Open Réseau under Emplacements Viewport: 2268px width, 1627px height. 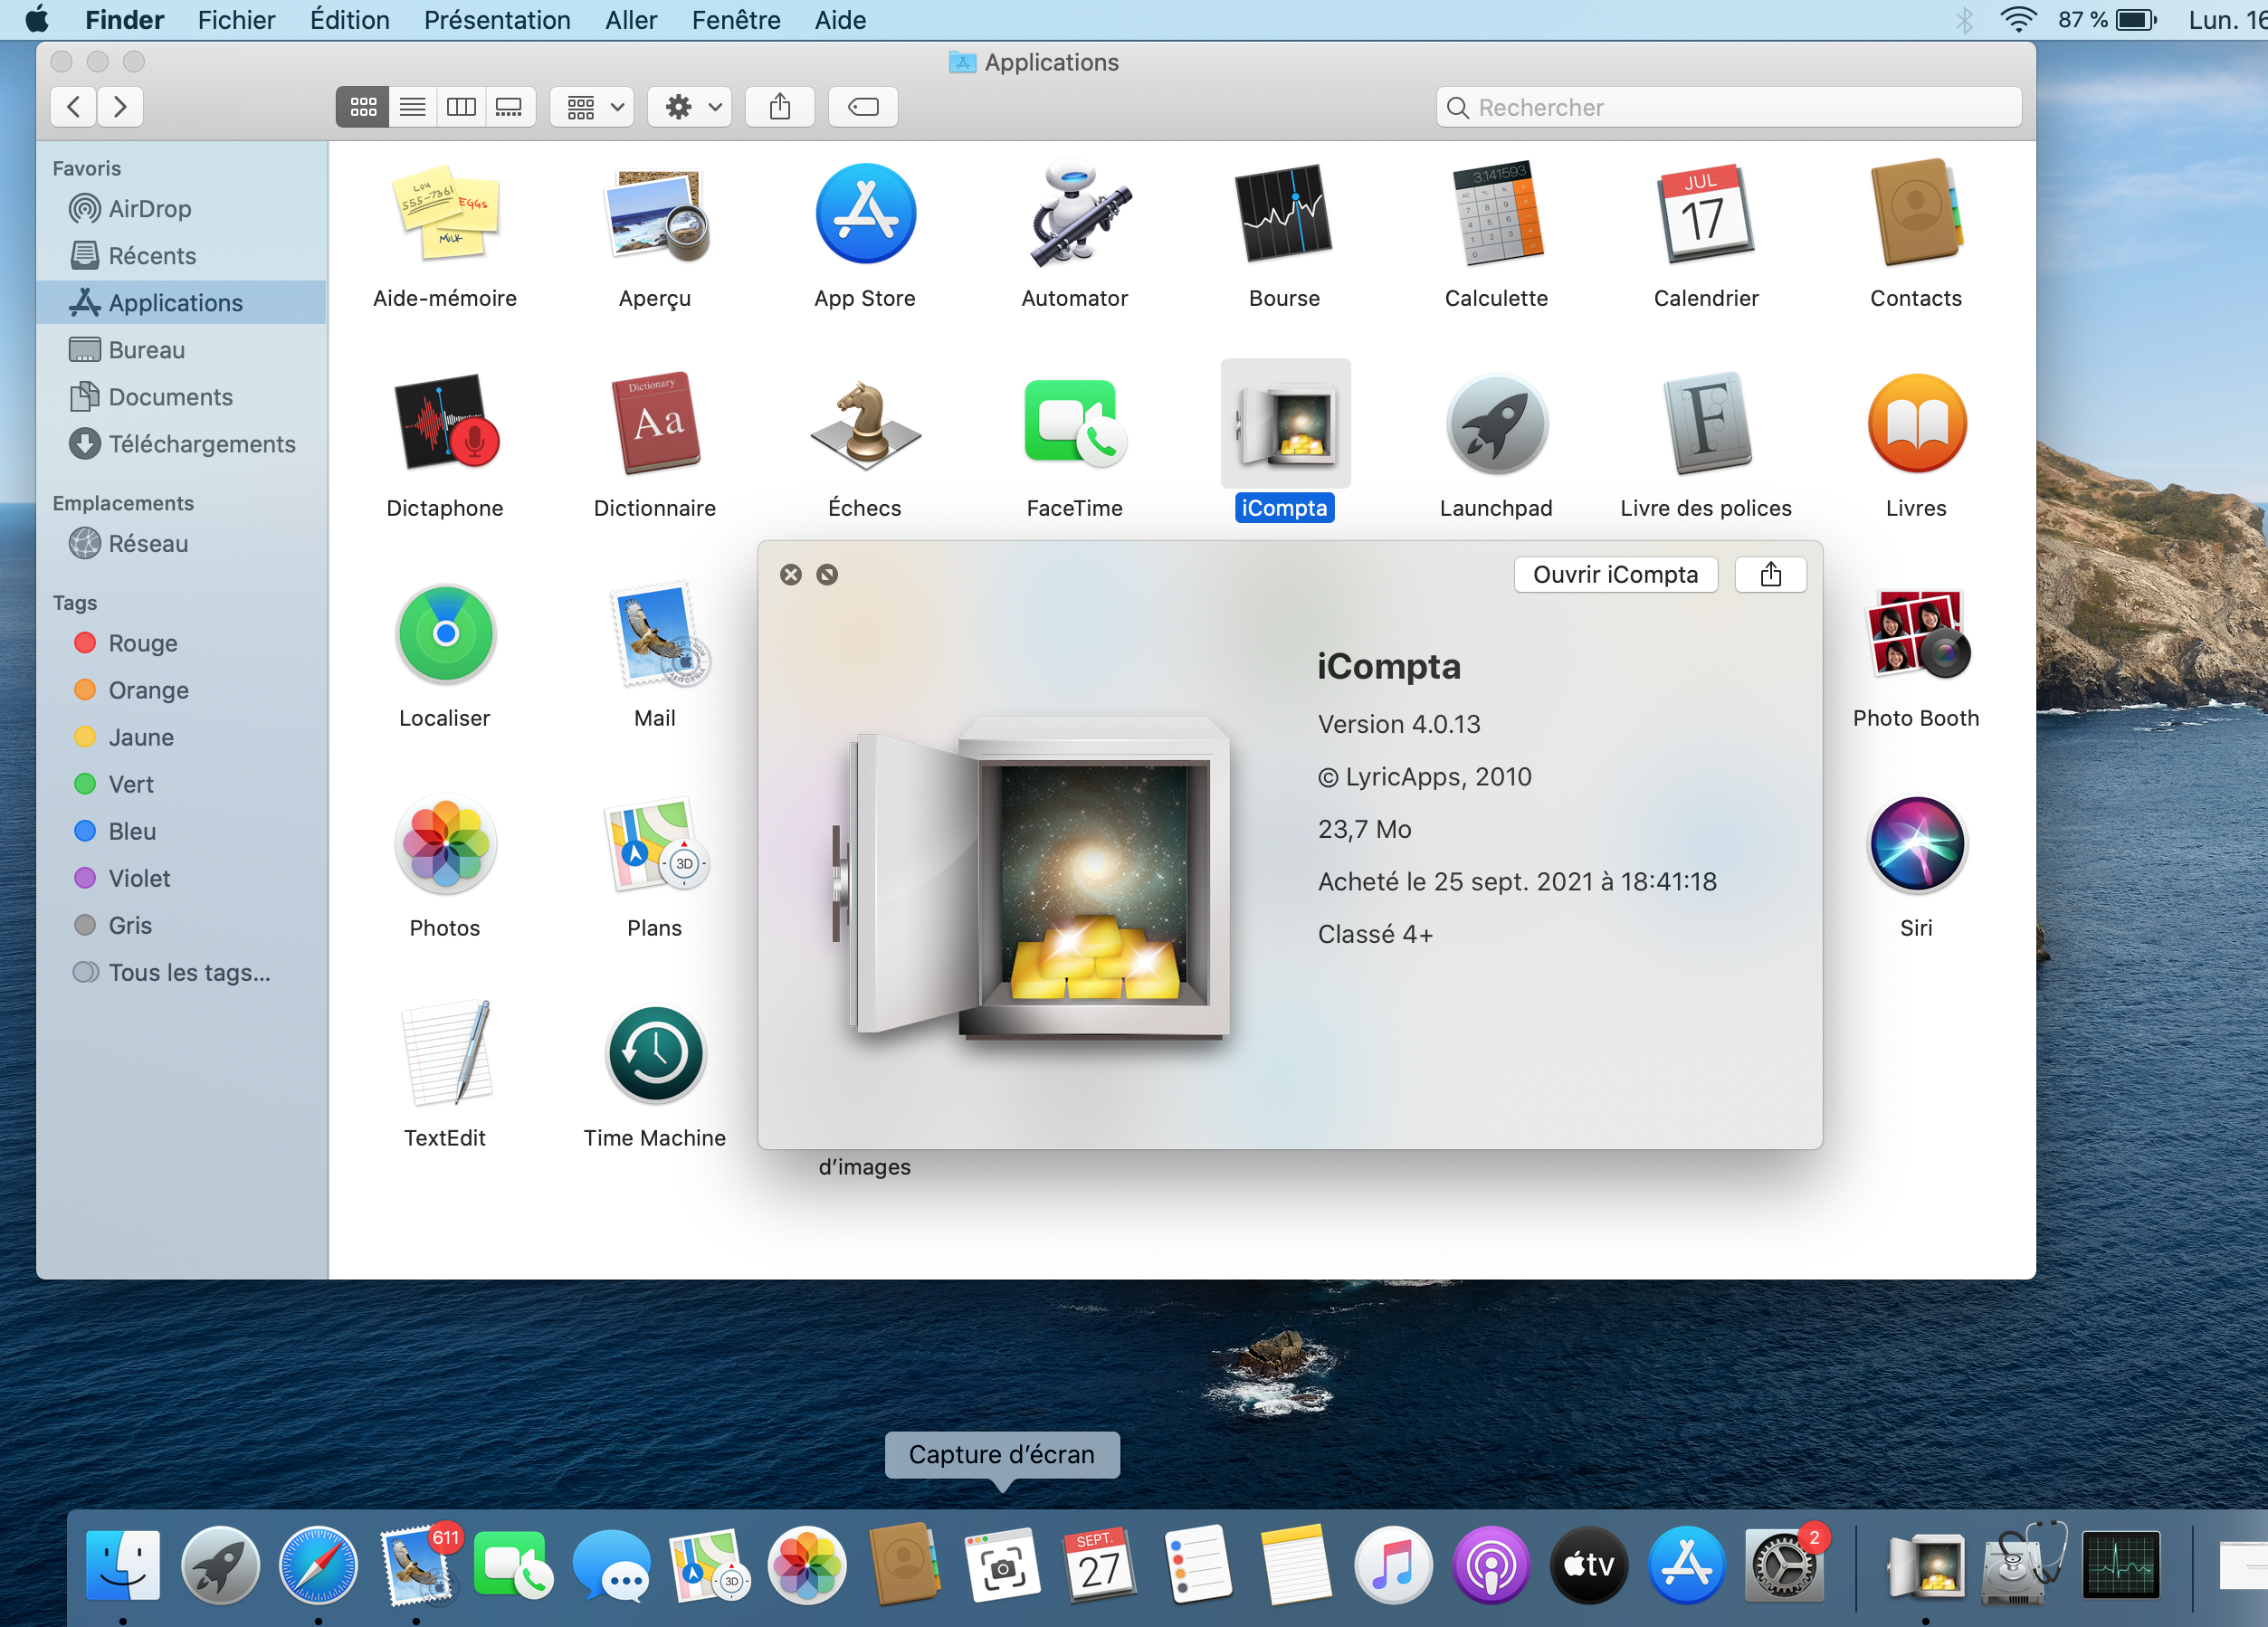pos(182,543)
